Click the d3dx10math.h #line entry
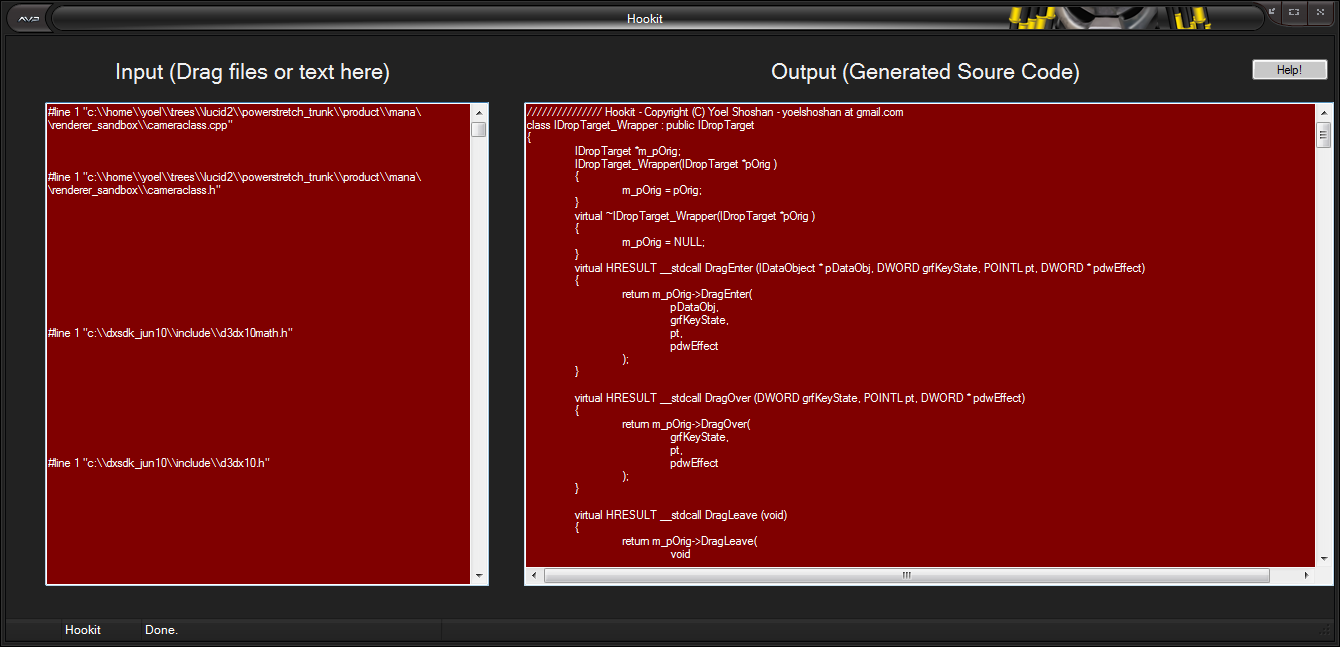 coord(169,333)
